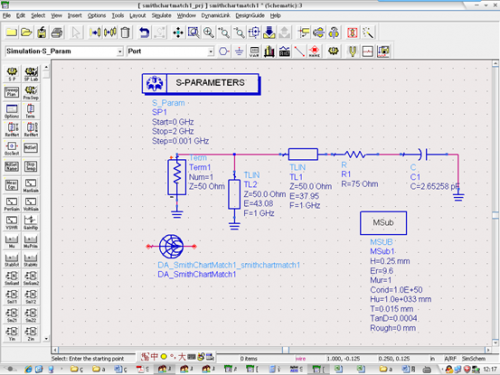Click the End Command pointer arrow icon
Viewport: 500px width, 375px height.
tap(76, 32)
